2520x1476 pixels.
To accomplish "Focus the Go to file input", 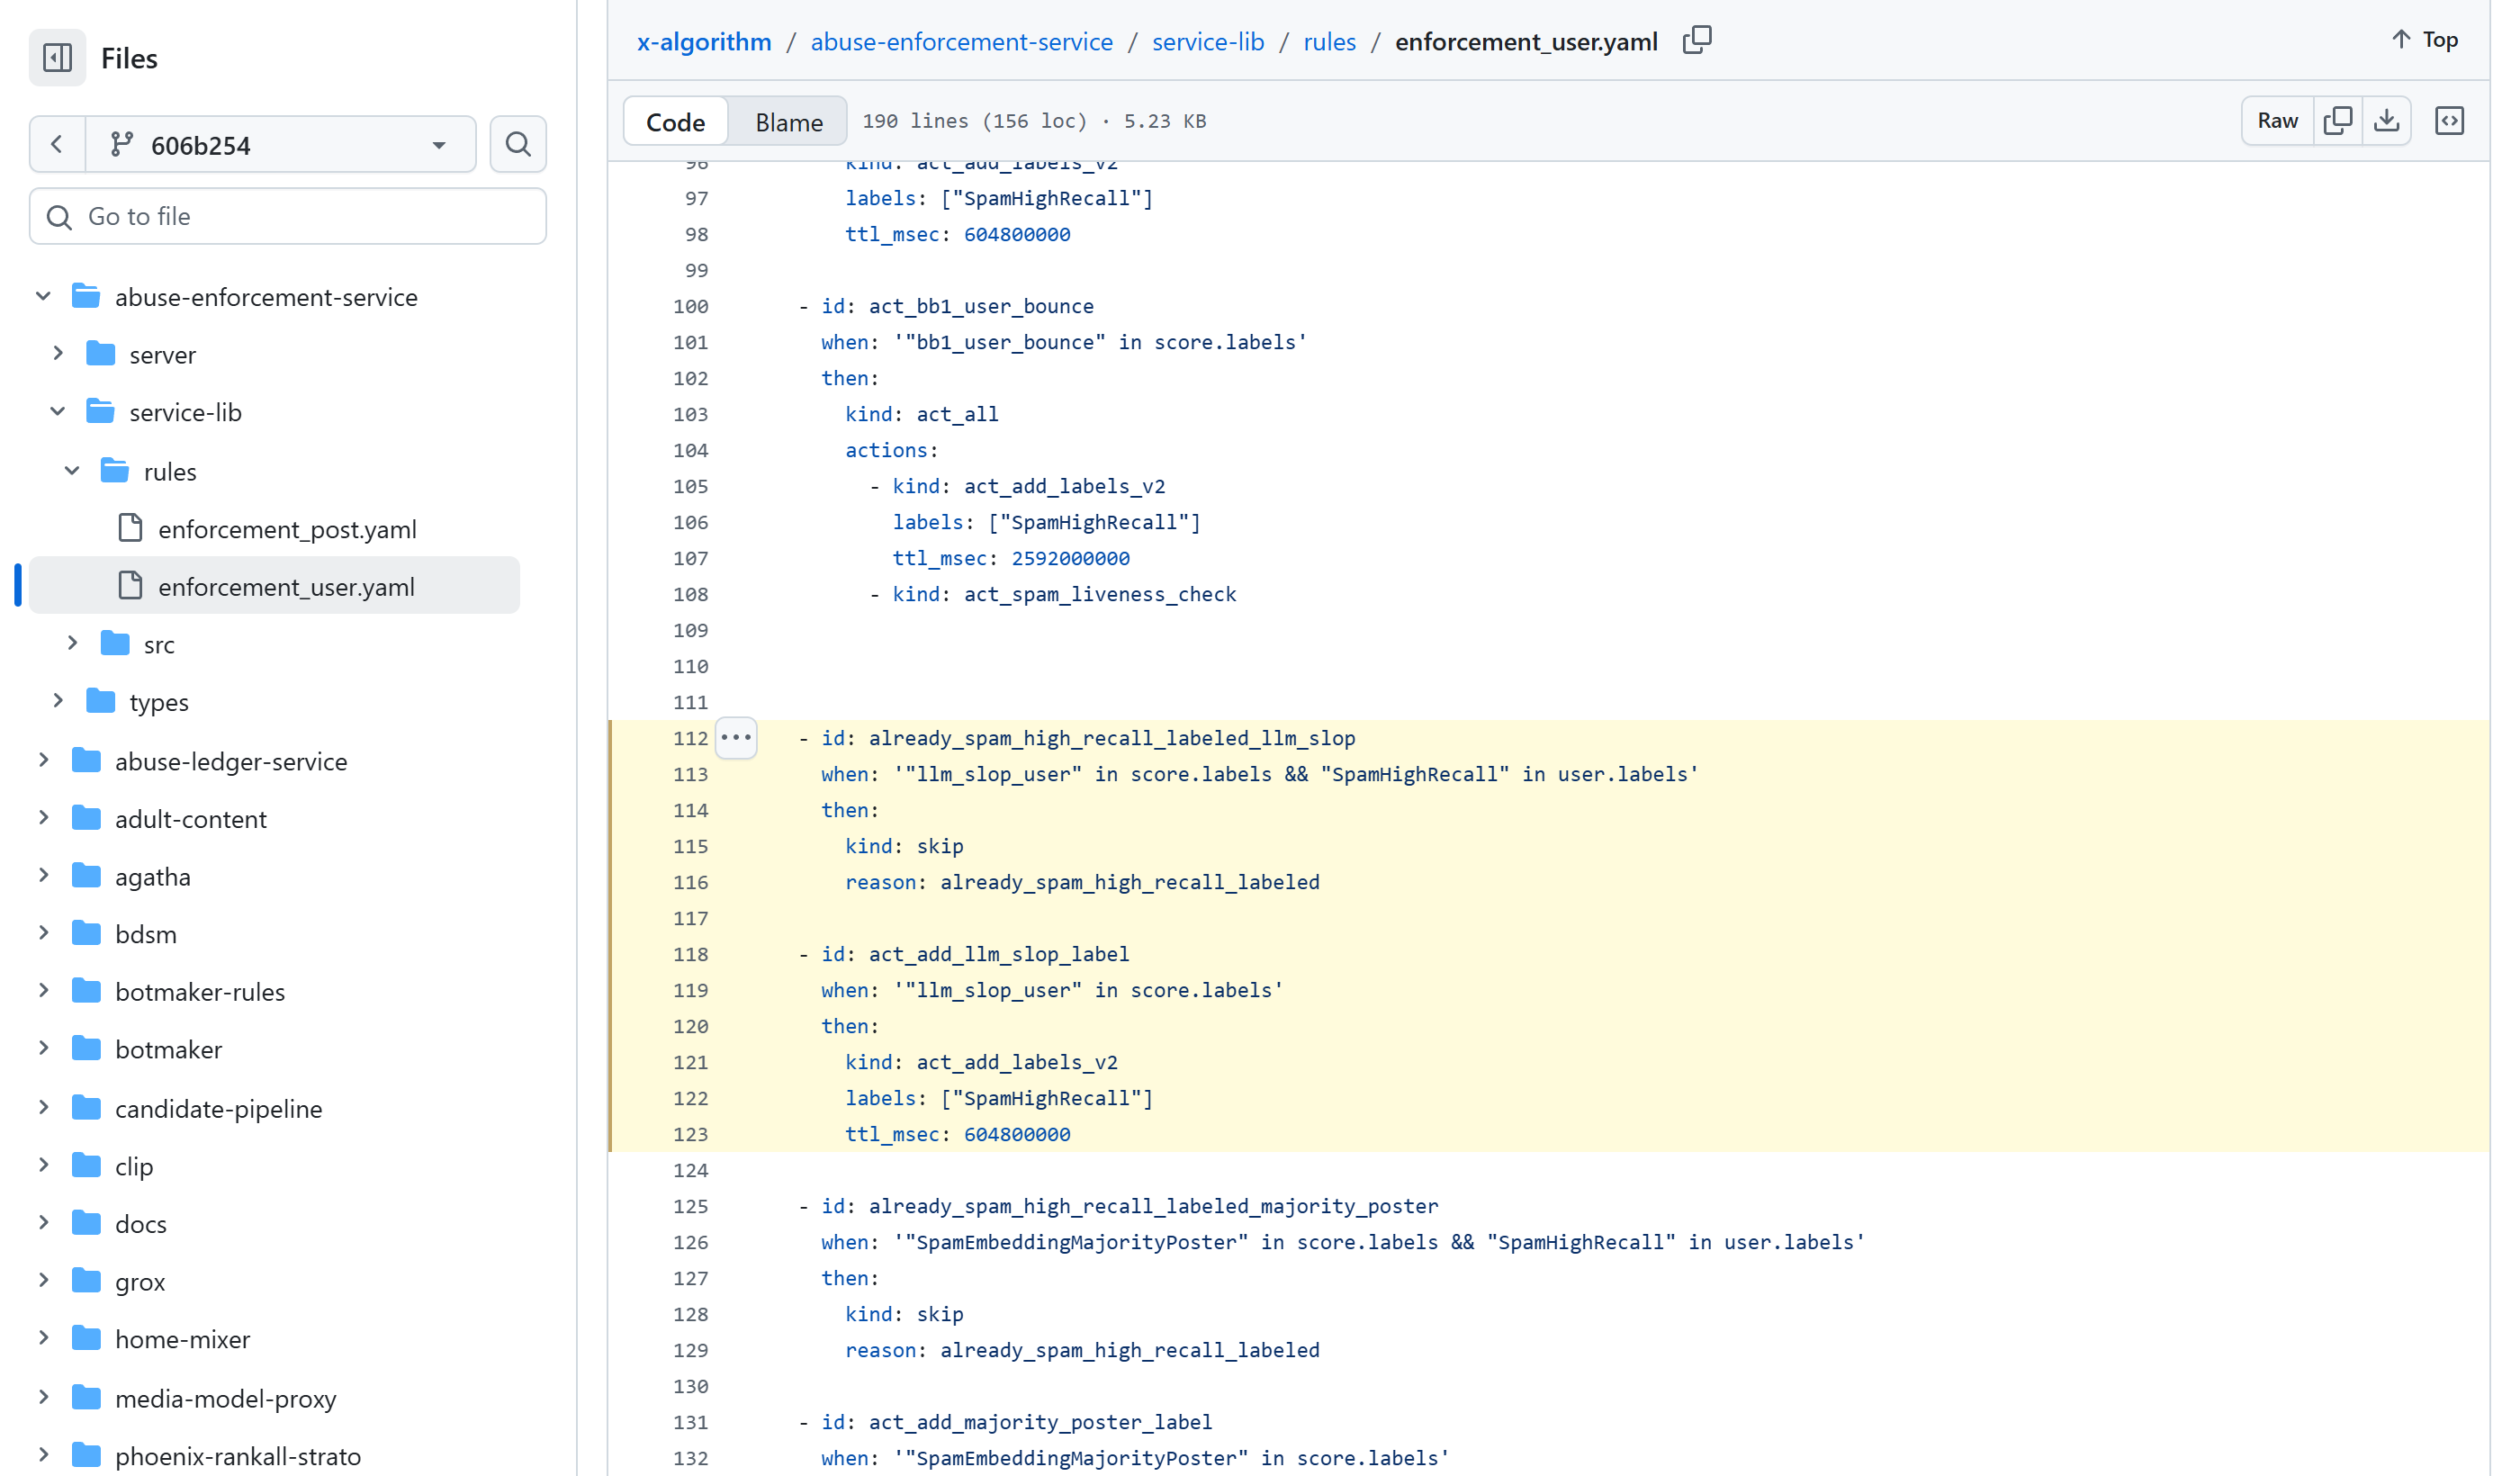I will pyautogui.click(x=288, y=216).
